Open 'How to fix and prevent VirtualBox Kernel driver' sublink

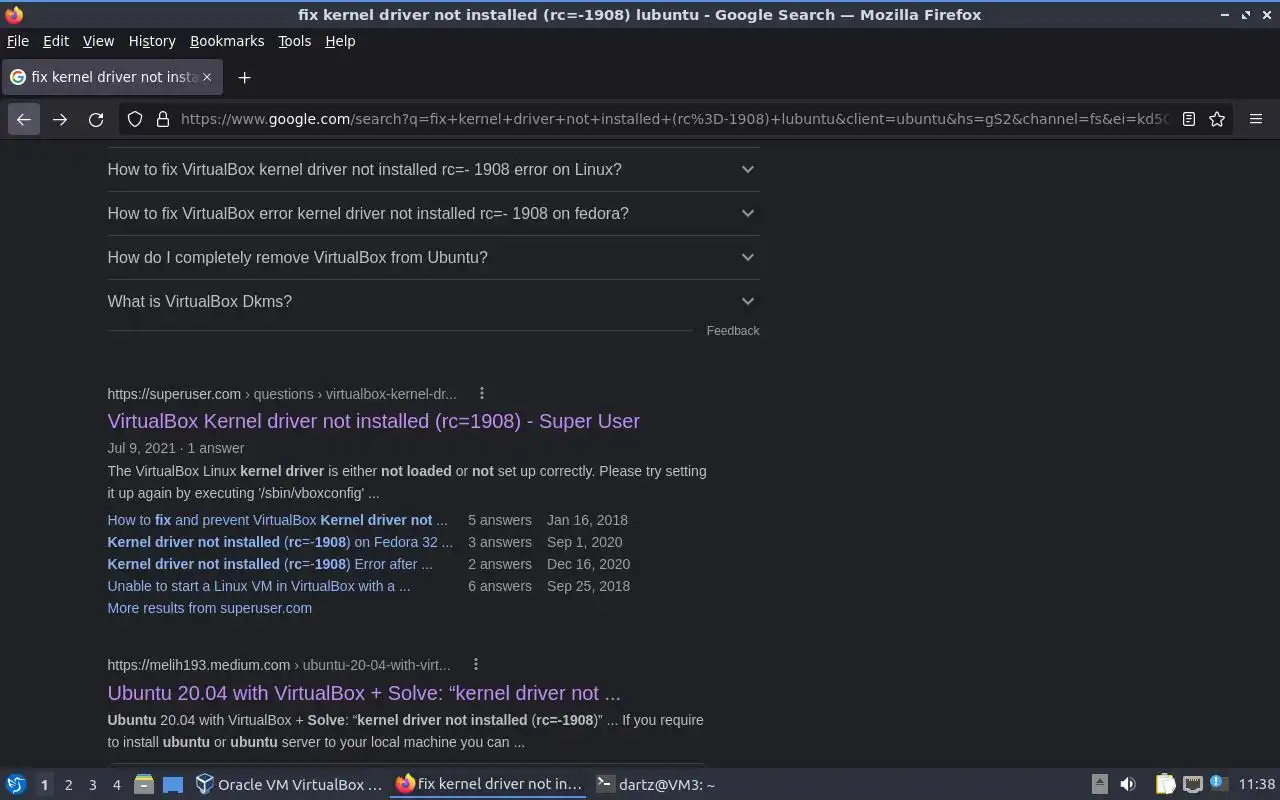point(277,520)
